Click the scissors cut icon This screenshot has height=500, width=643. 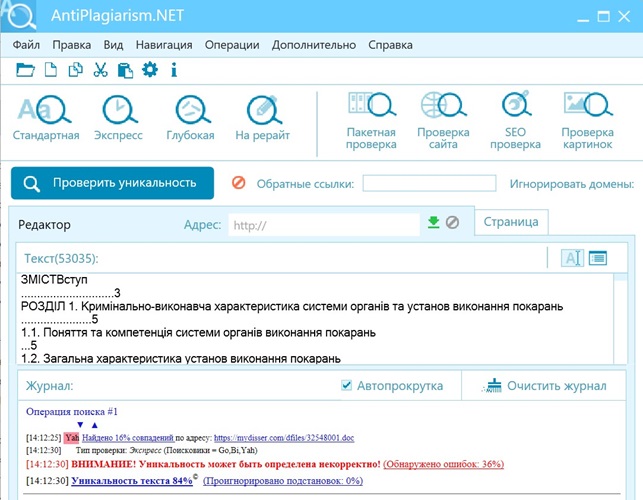(x=100, y=70)
